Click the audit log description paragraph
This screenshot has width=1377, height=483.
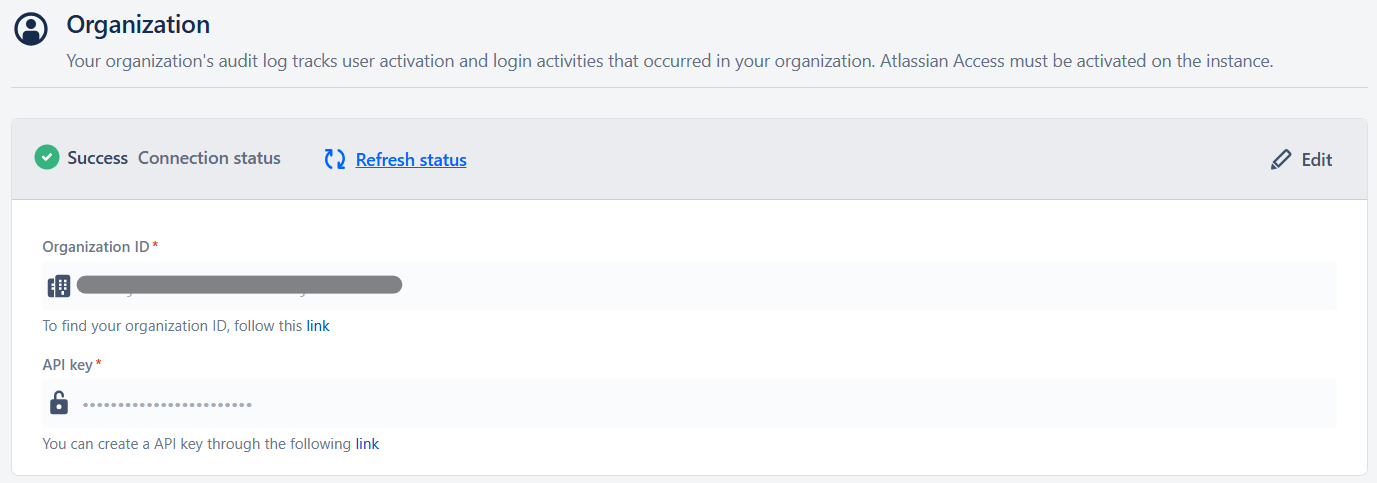coord(669,61)
